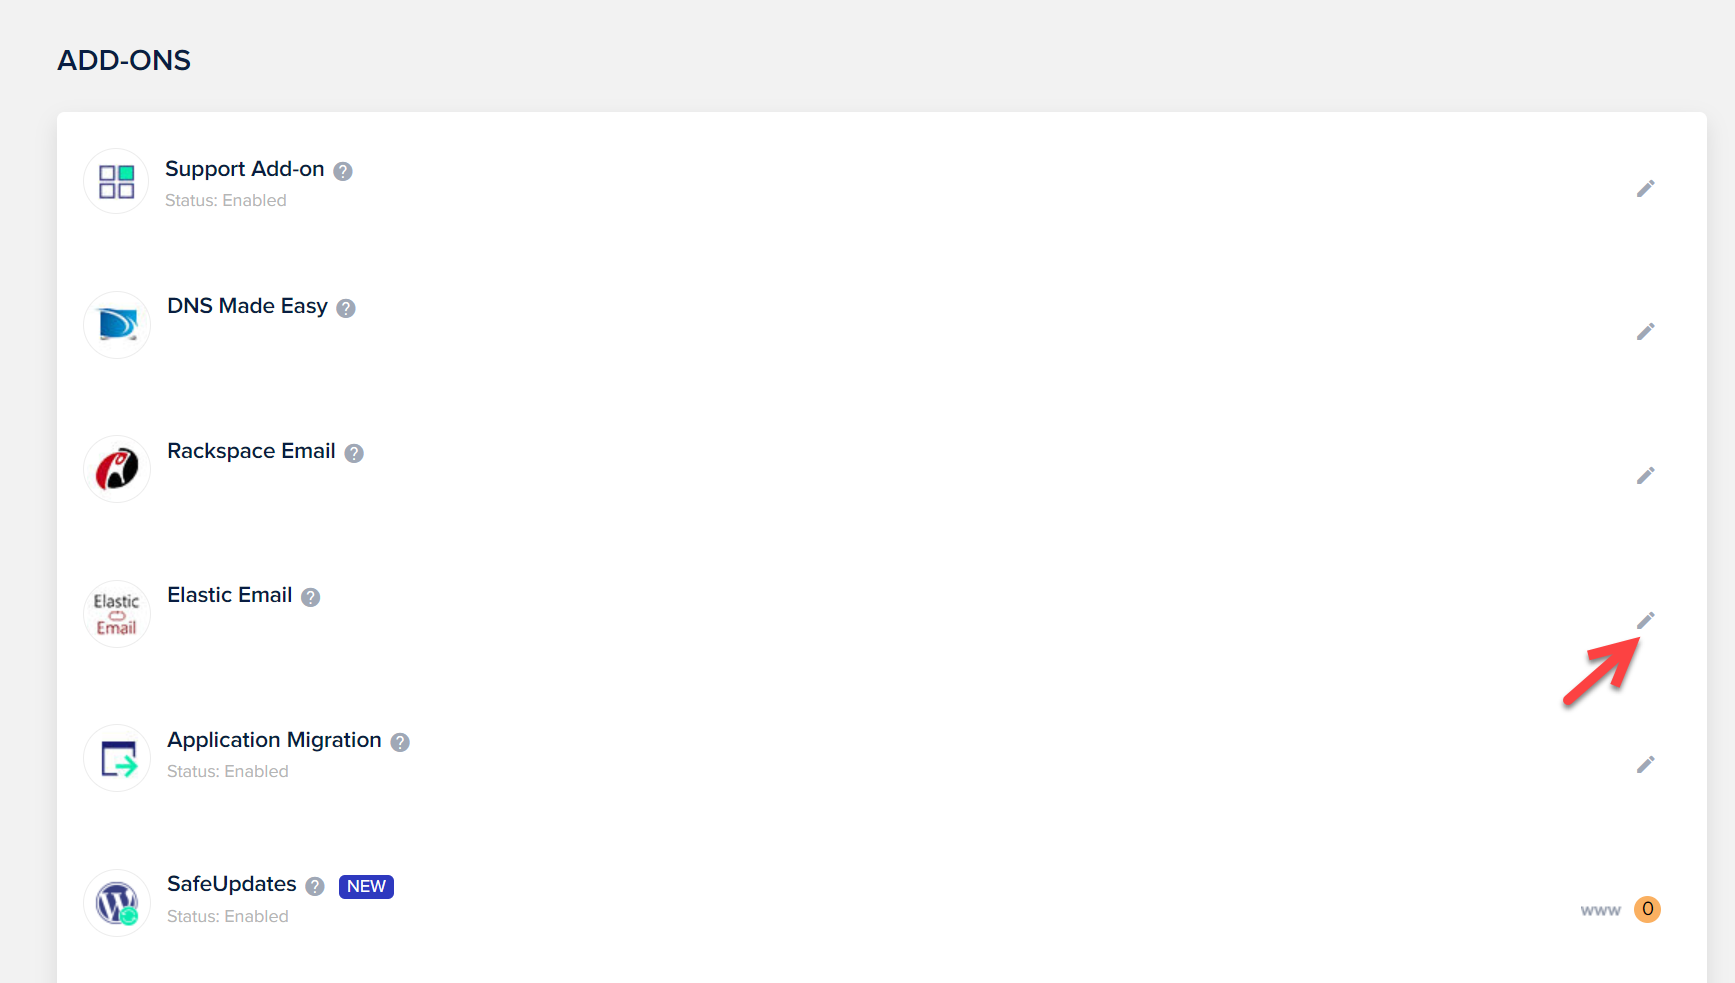The height and width of the screenshot is (983, 1735).
Task: Click the Support Add-on app icon
Action: [x=116, y=181]
